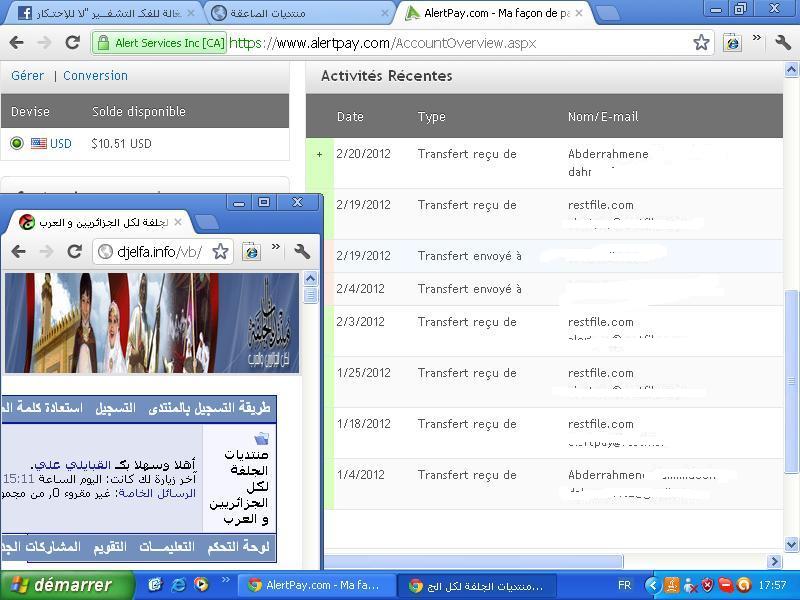Open the طريقة التسجيل بالمنتدى menu item
Screen dimensions: 800x600
[210, 408]
